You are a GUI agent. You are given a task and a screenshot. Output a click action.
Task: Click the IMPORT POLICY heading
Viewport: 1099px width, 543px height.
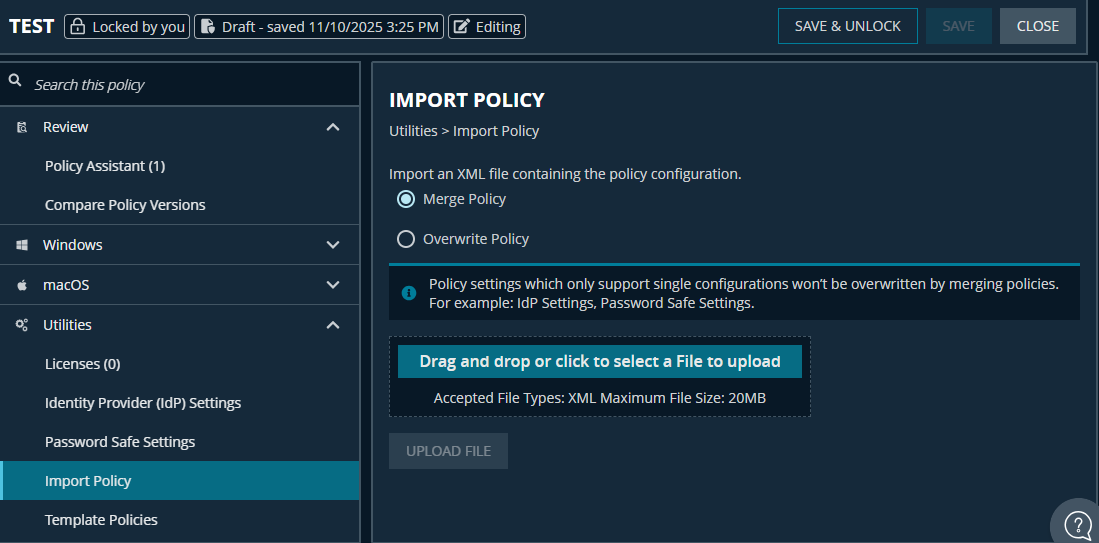(467, 100)
